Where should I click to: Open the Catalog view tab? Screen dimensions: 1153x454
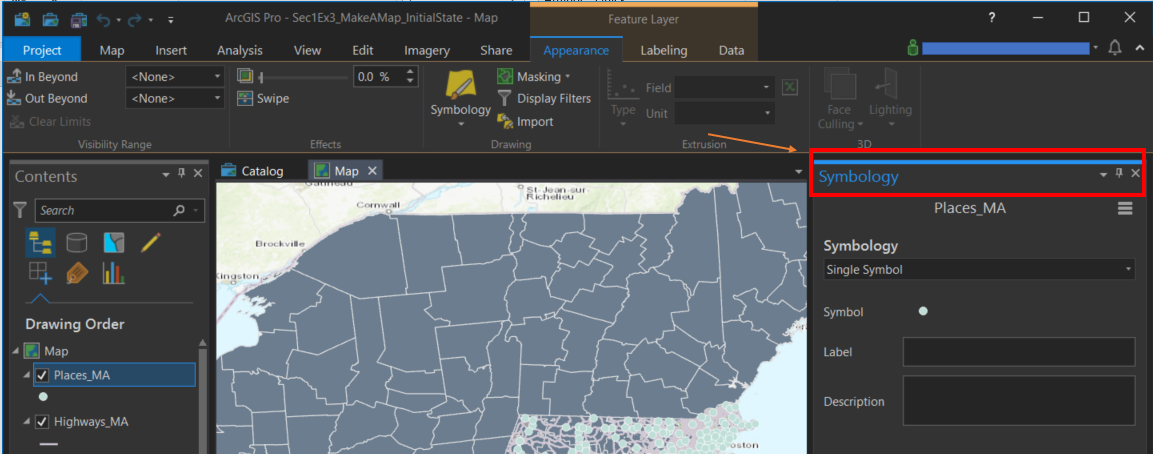coord(252,171)
